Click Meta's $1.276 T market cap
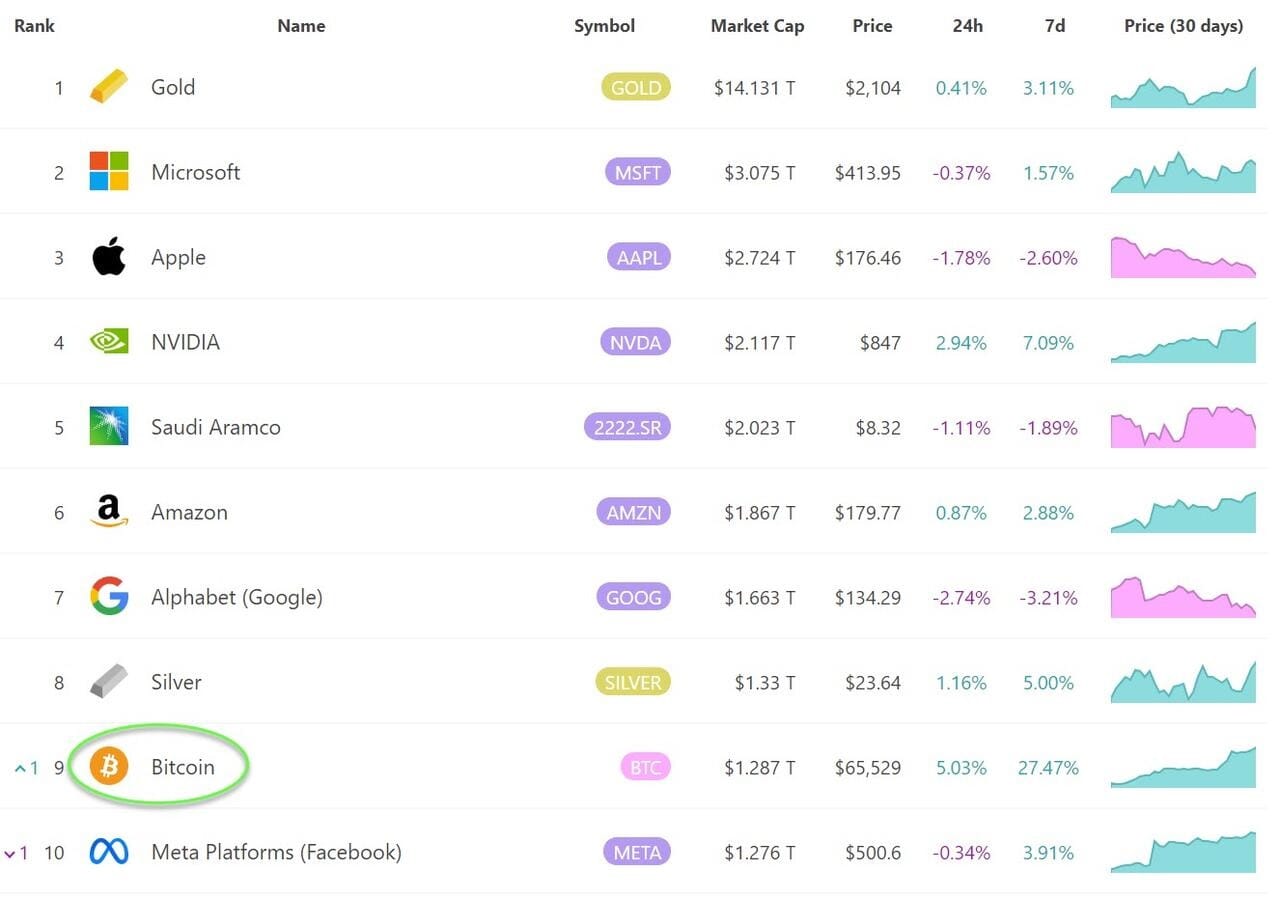Viewport: 1280px width, 899px height. click(760, 853)
